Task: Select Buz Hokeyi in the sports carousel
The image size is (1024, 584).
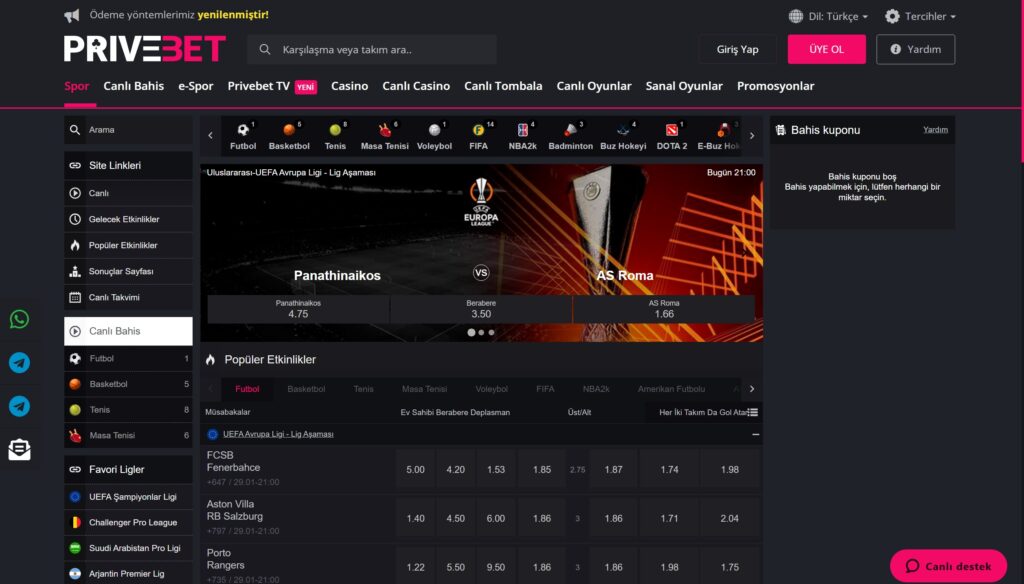Action: coord(623,136)
